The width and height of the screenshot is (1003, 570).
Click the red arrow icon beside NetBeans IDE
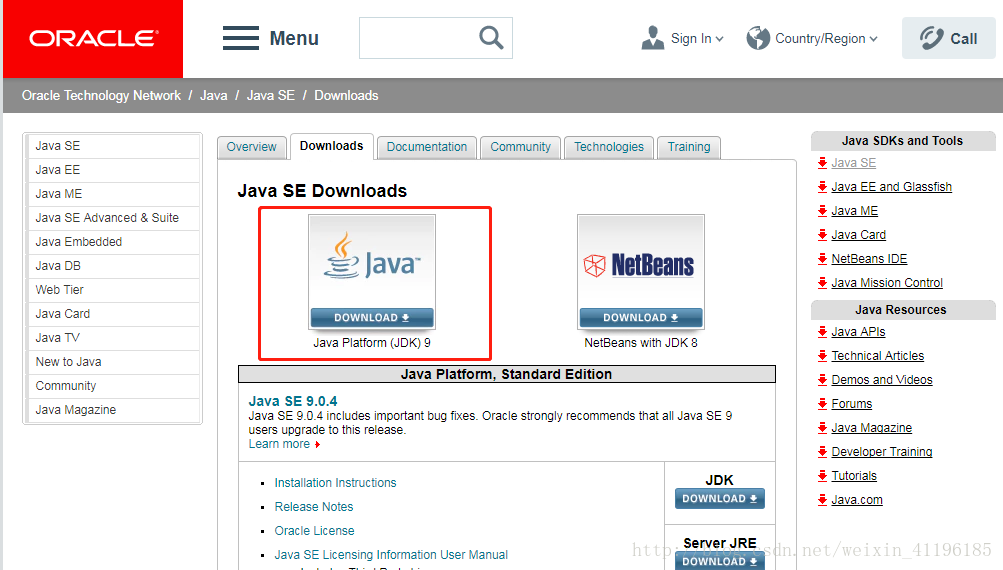[x=822, y=258]
